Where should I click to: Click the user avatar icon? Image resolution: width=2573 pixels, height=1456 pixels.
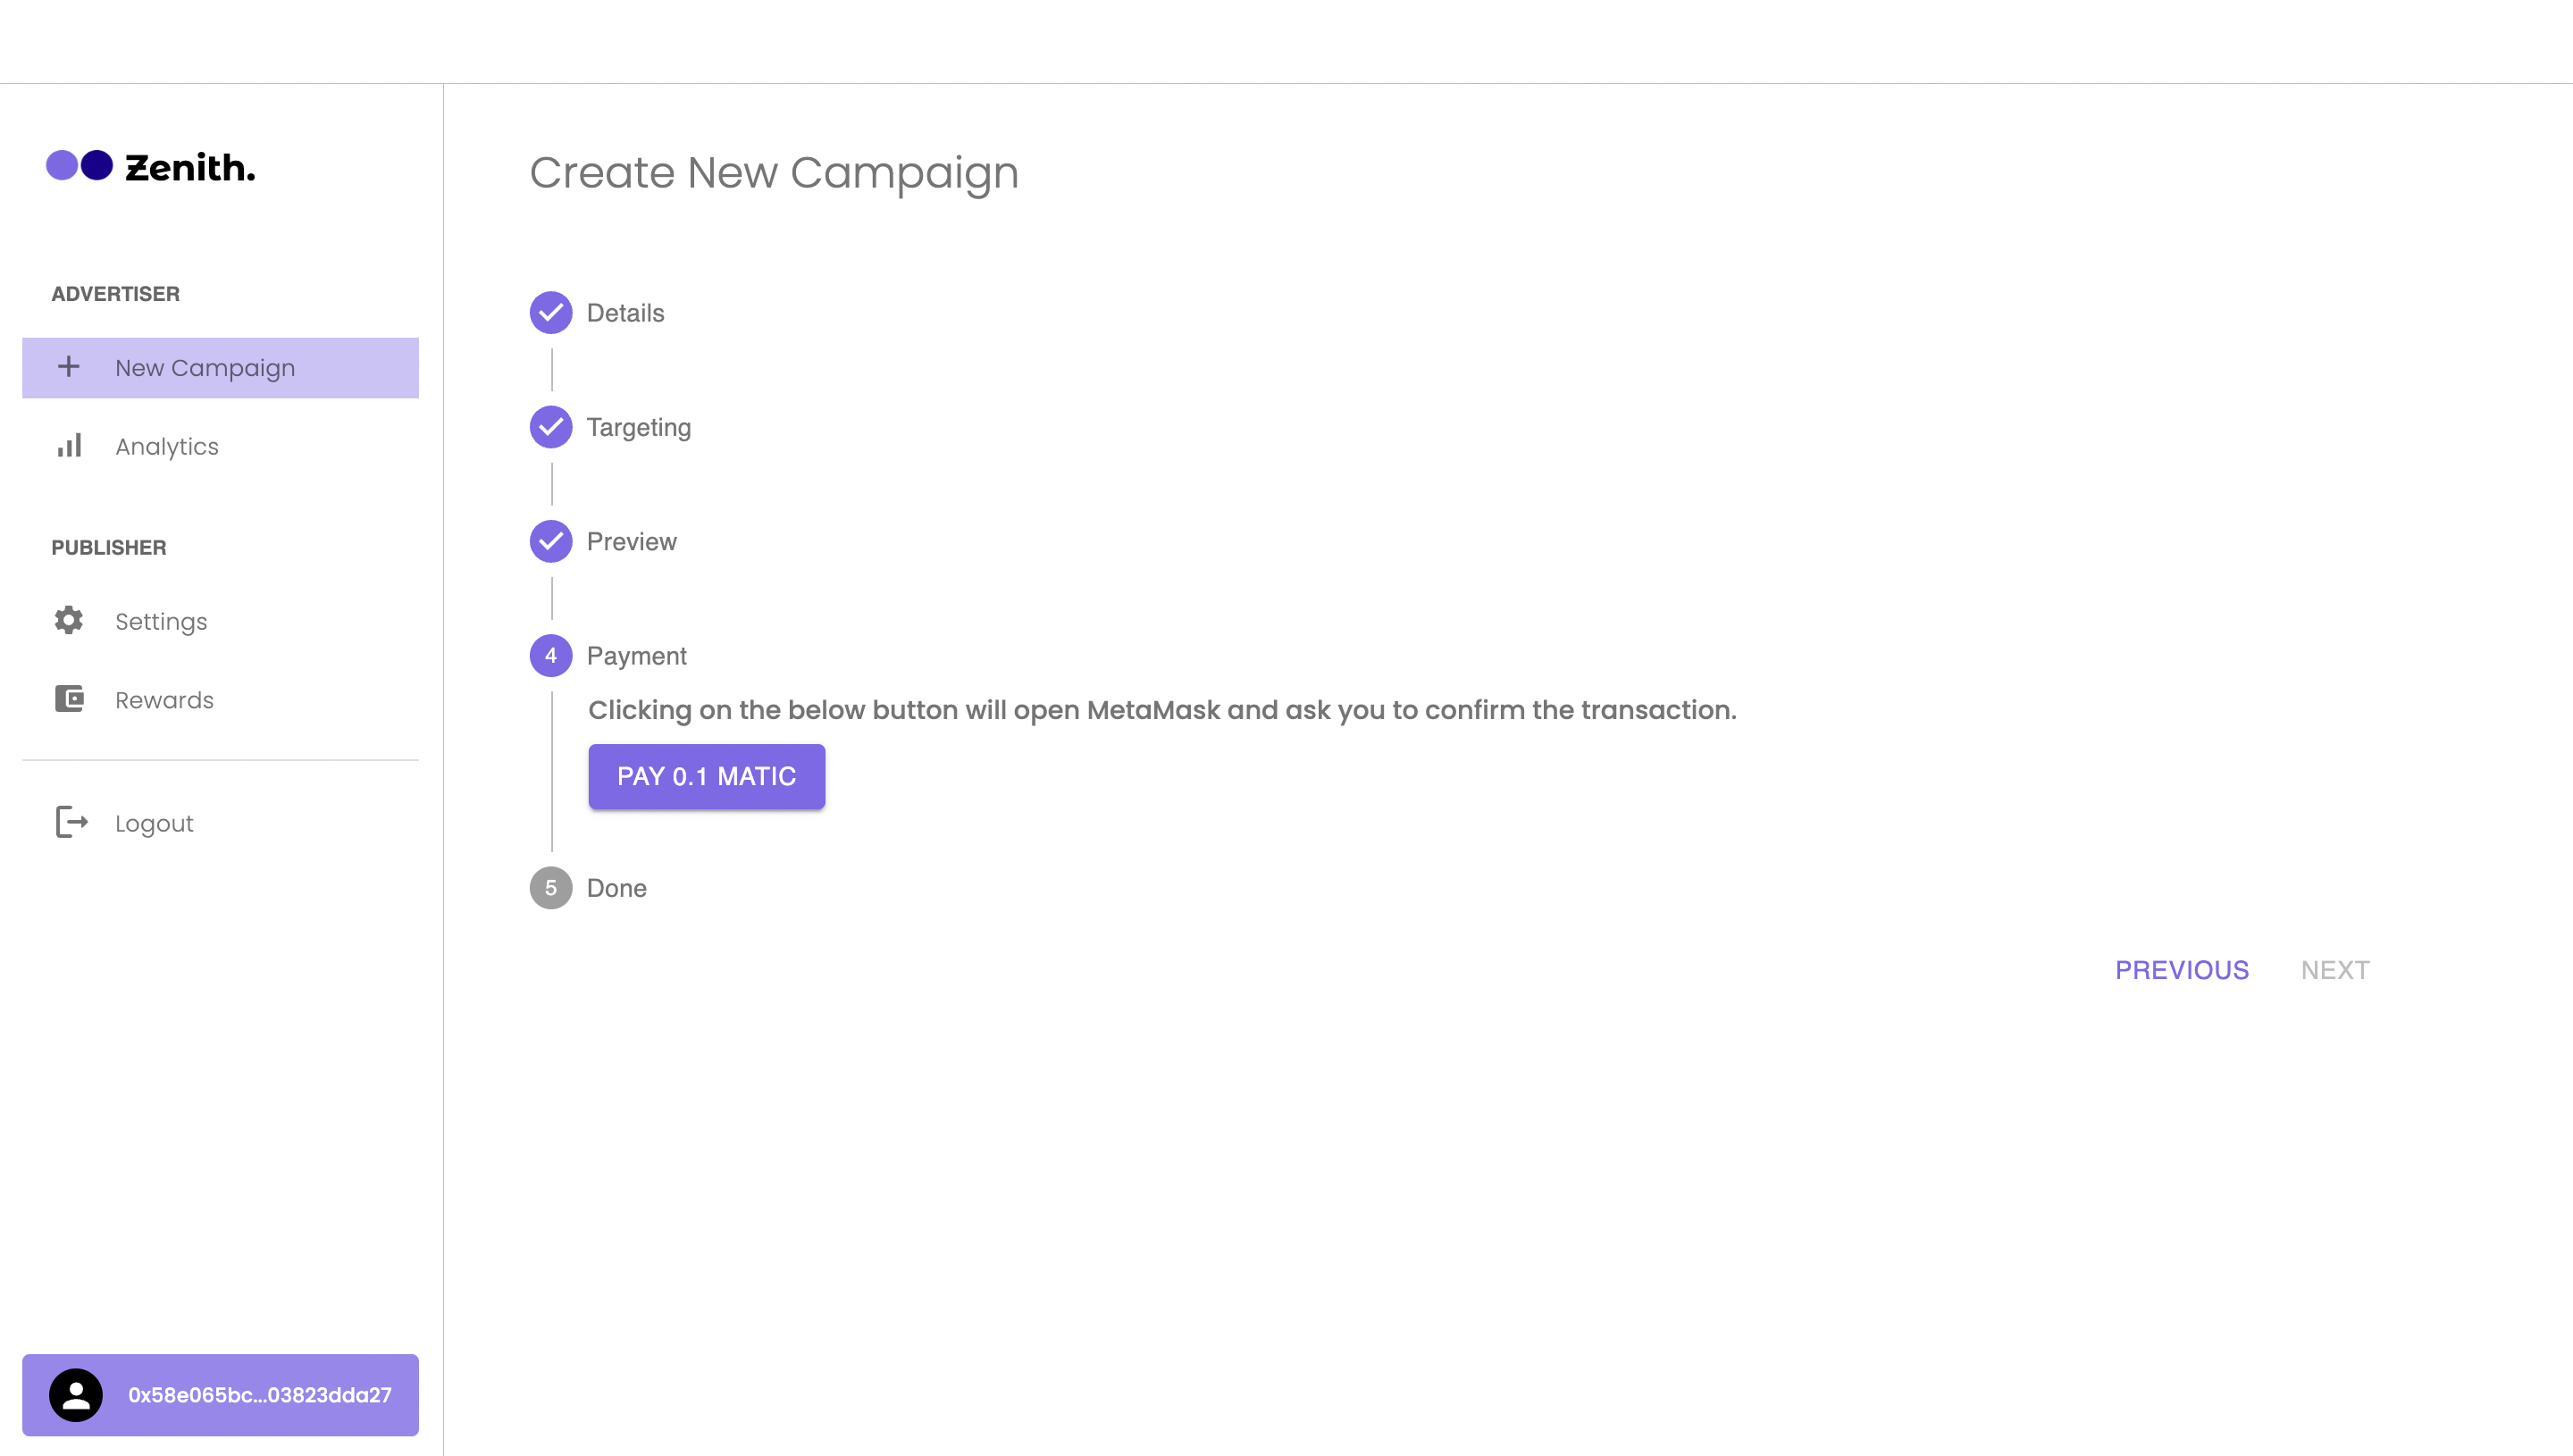point(76,1394)
